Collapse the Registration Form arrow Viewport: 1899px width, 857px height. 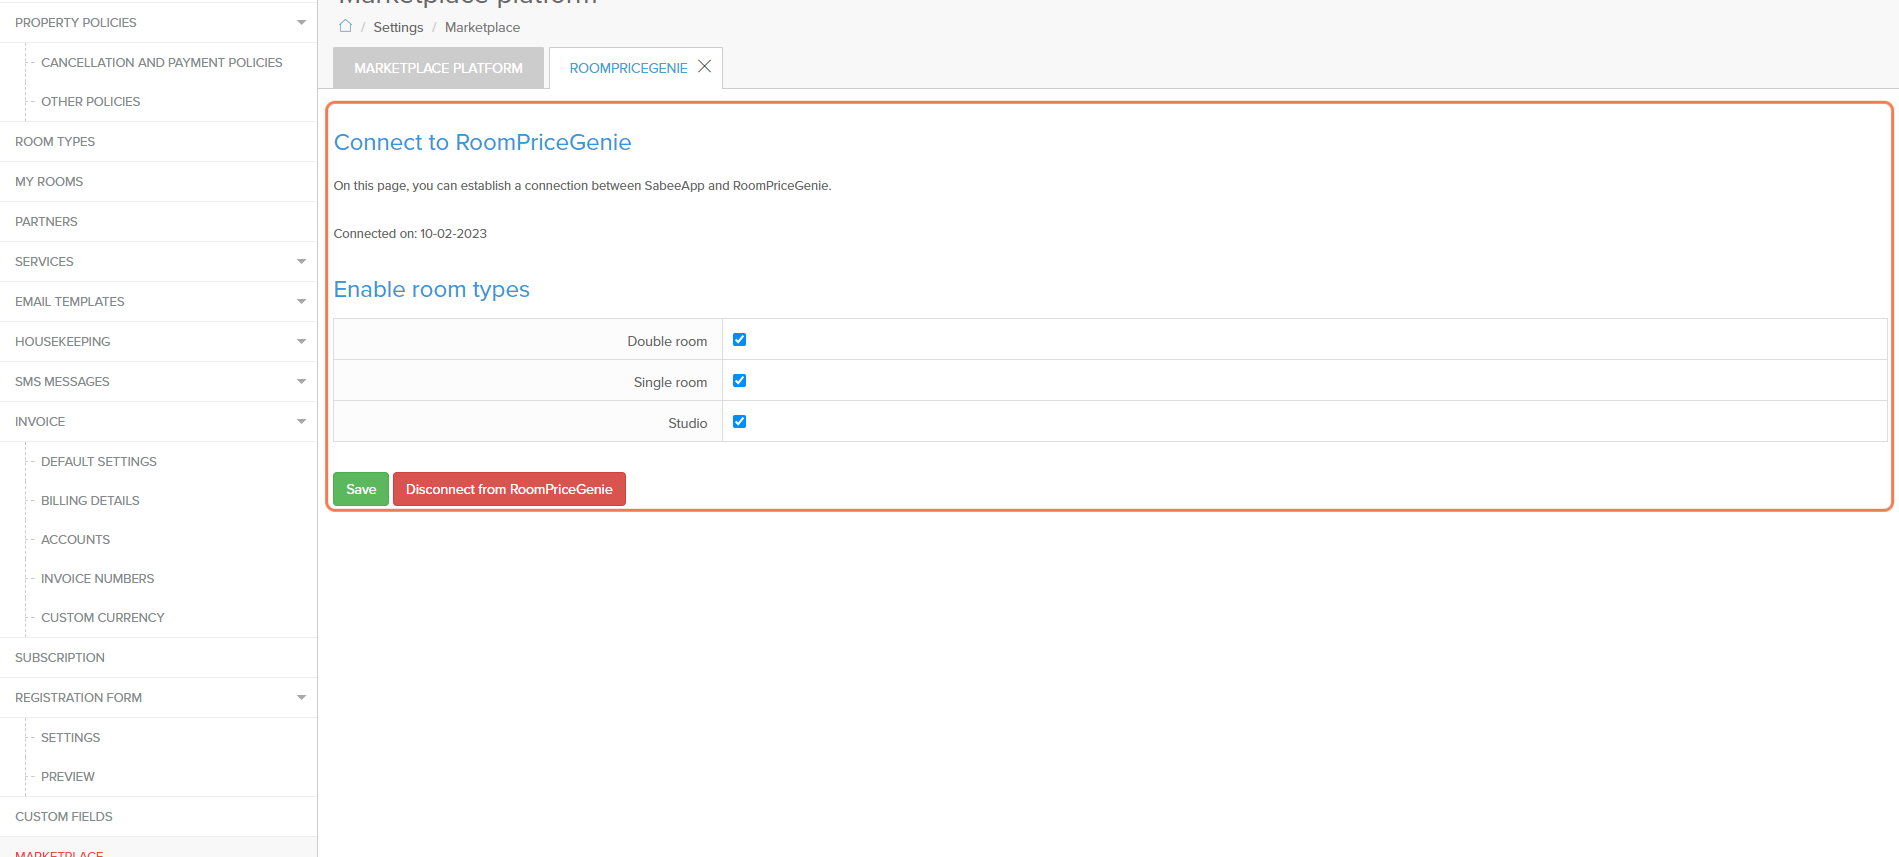click(x=301, y=697)
